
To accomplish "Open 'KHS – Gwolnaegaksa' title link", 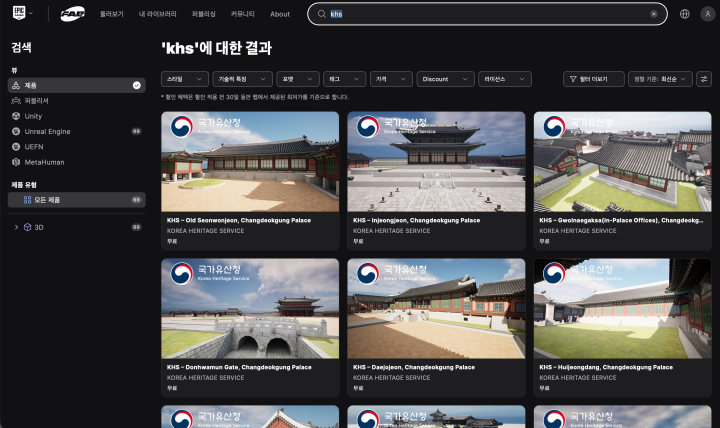I will click(621, 220).
